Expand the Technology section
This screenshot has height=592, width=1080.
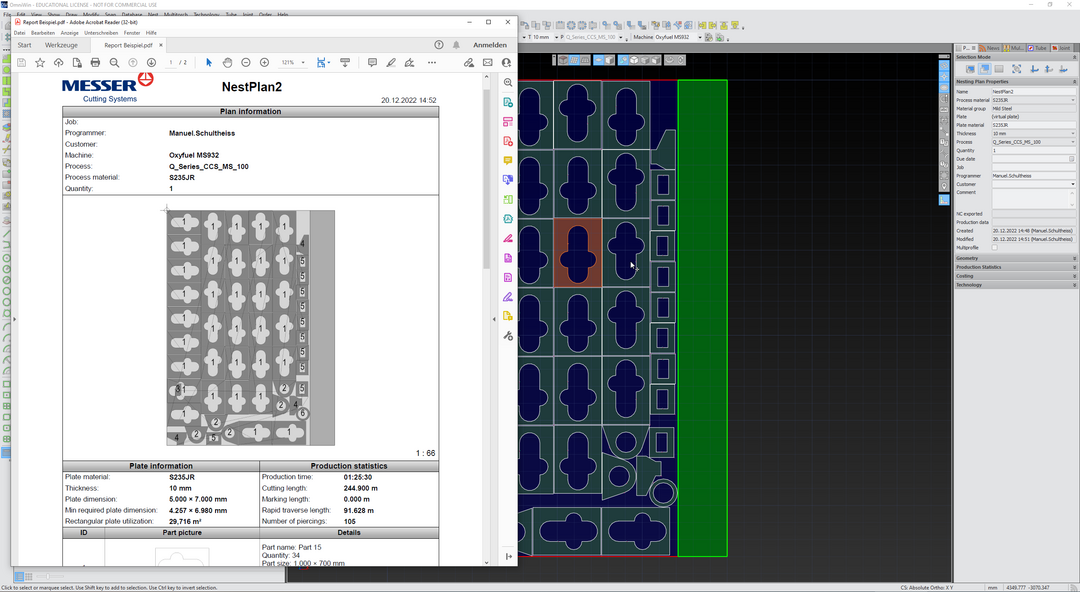click(x=1016, y=285)
